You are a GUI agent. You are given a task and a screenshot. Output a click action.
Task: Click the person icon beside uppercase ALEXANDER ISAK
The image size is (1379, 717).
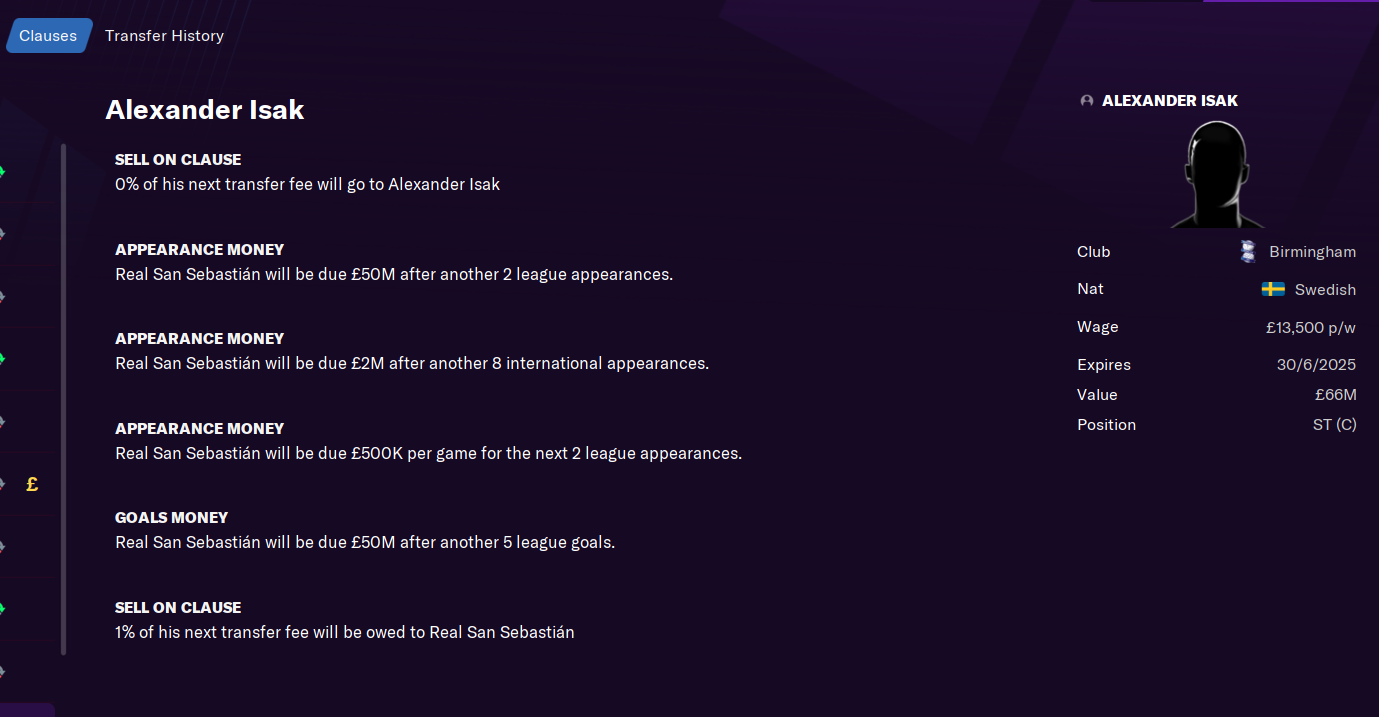coord(1087,101)
